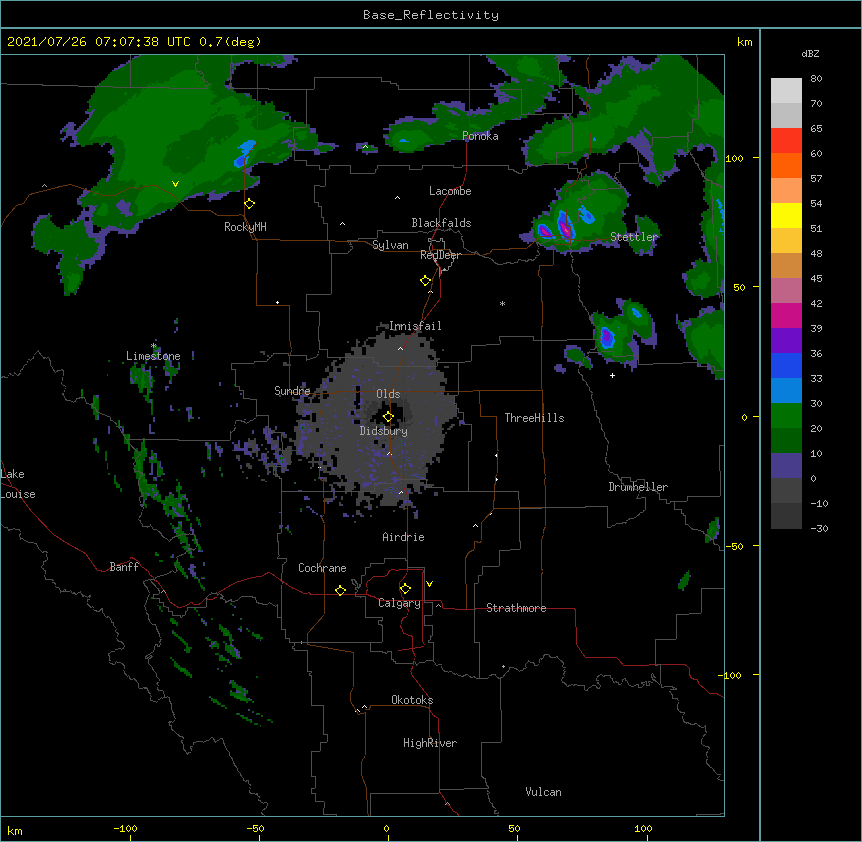
Task: Click the intense storm cell west of Stettler
Action: [565, 226]
